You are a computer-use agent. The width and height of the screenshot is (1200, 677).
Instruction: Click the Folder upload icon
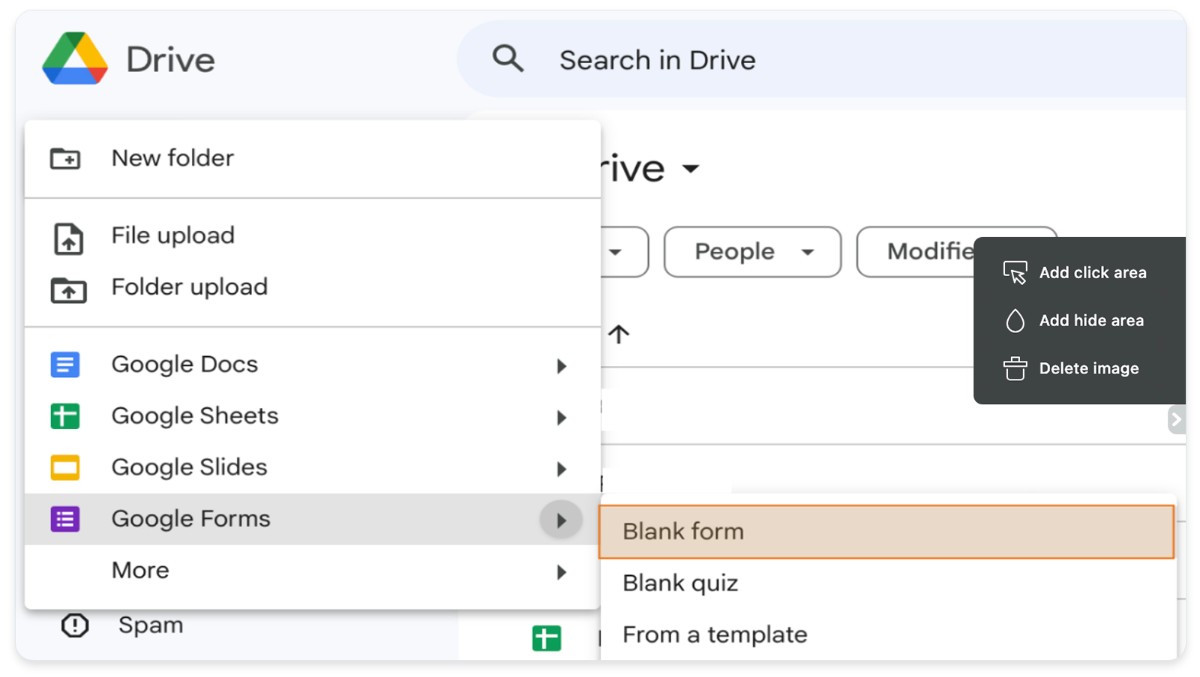point(68,290)
